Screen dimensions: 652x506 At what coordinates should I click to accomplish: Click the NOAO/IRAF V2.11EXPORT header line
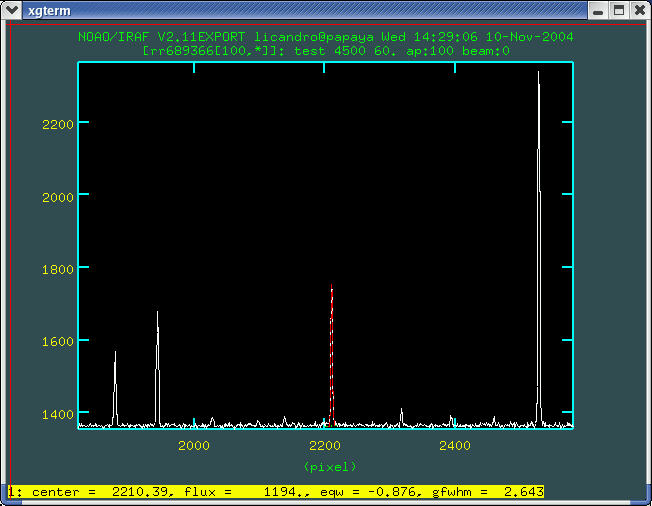click(x=325, y=36)
